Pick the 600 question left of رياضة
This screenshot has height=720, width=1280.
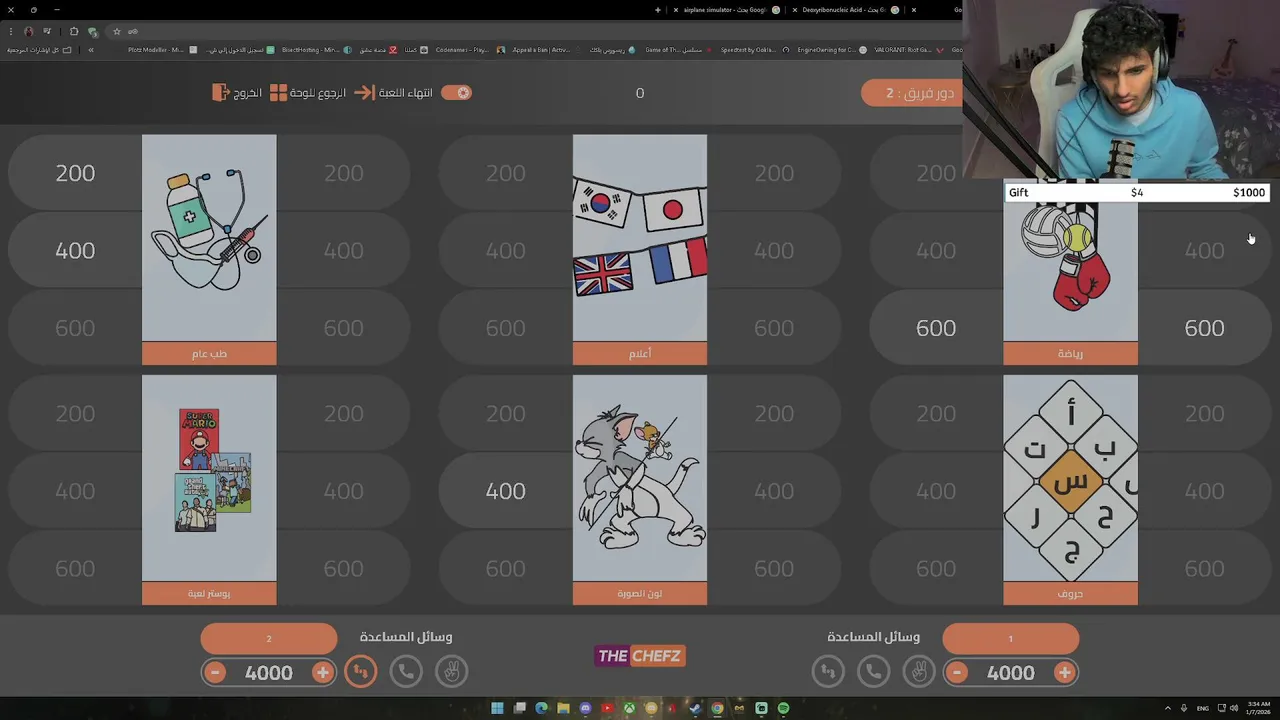point(936,328)
